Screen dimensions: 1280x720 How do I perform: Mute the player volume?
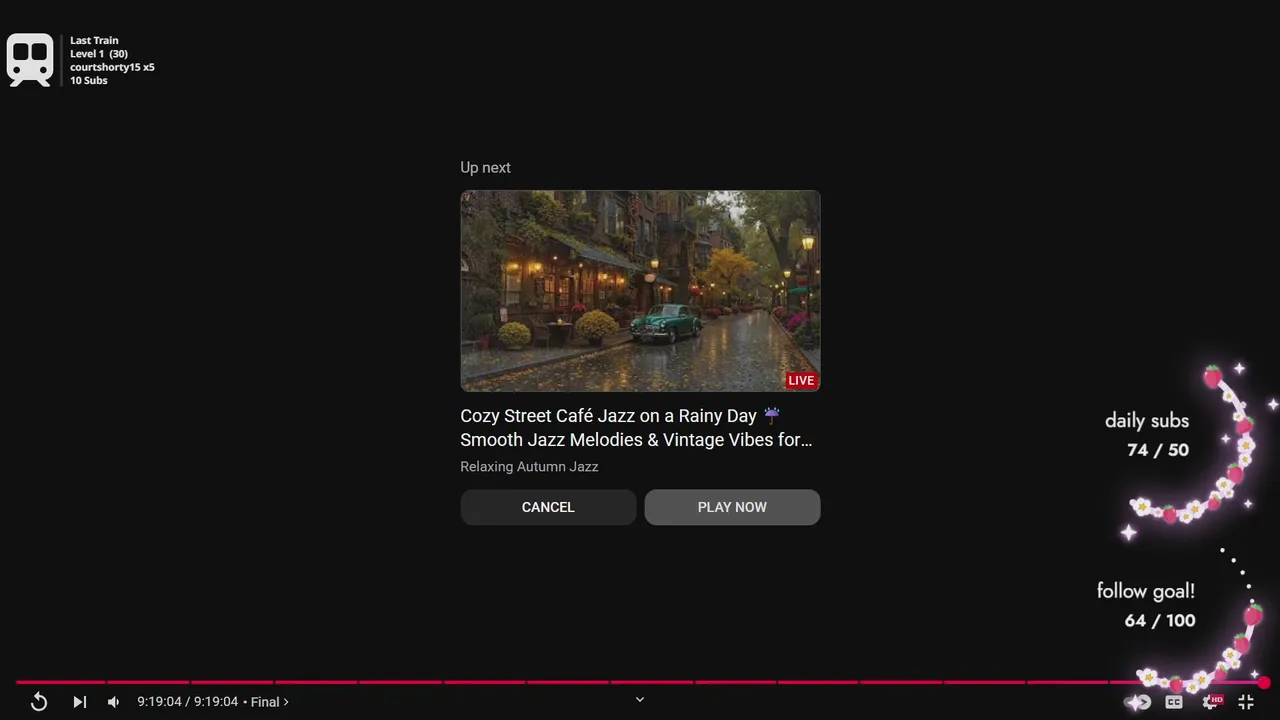point(113,702)
